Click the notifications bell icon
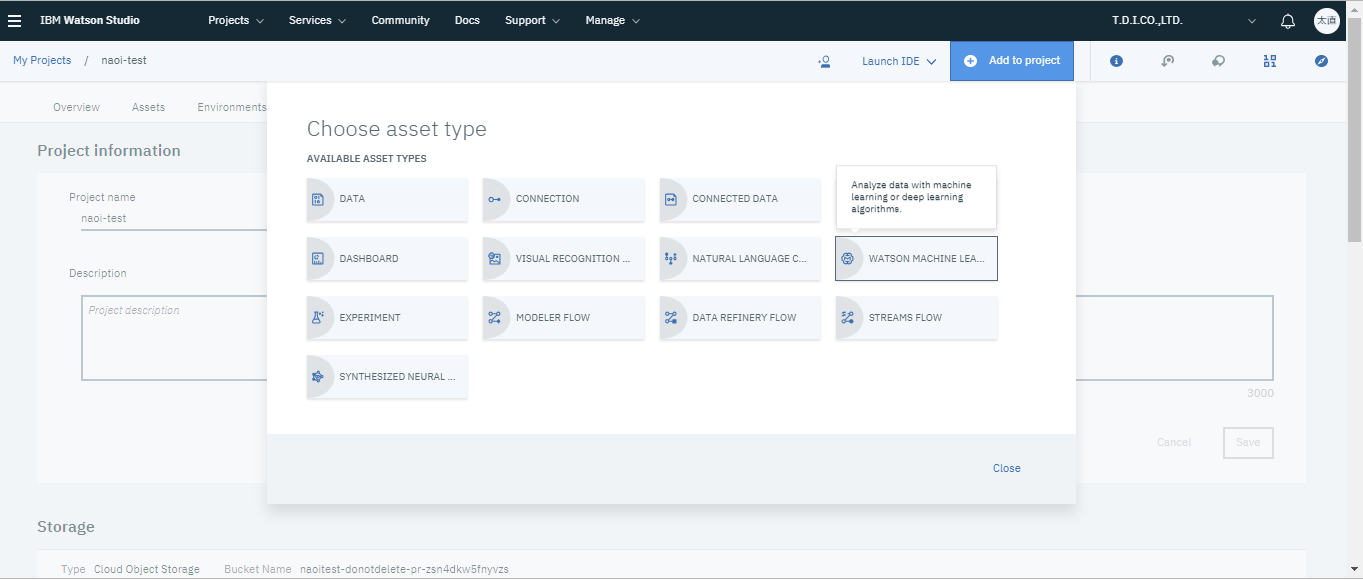The image size is (1363, 581). click(x=1288, y=21)
